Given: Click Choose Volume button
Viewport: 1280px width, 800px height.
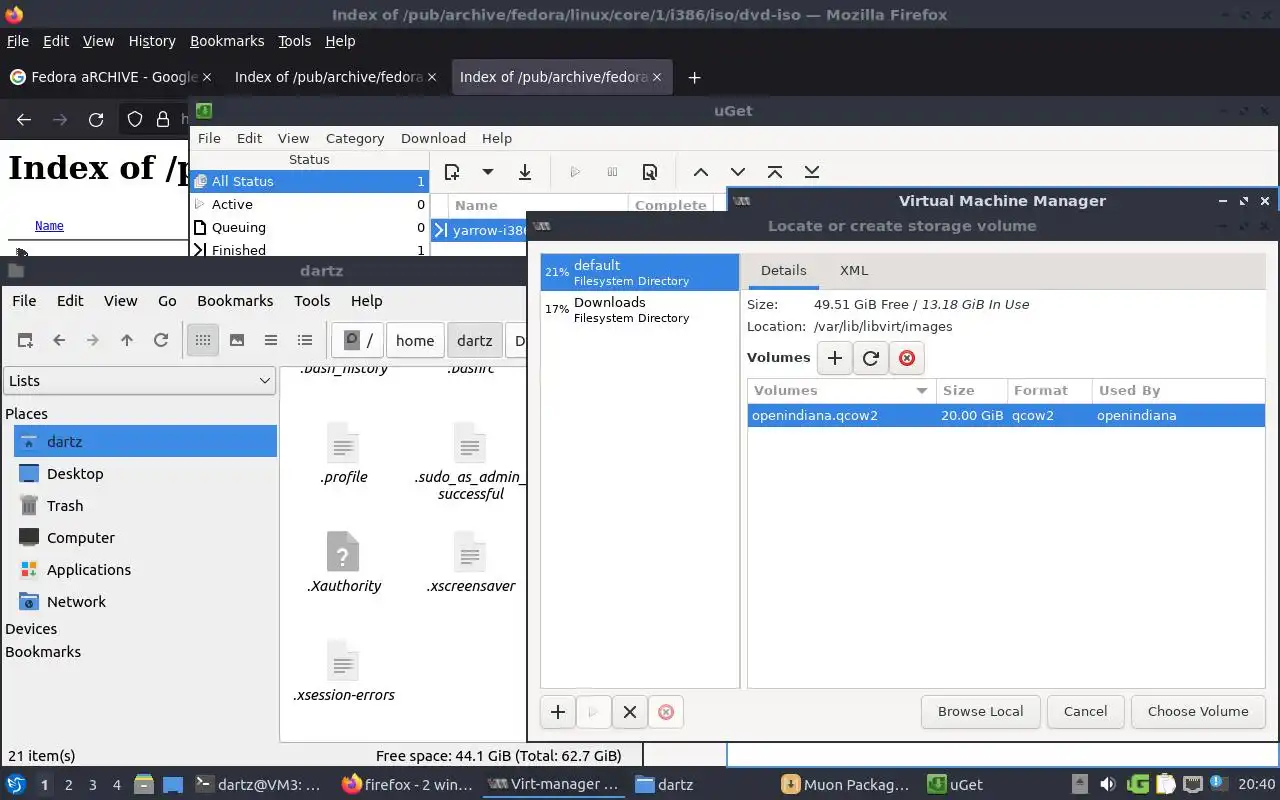Looking at the screenshot, I should point(1198,712).
